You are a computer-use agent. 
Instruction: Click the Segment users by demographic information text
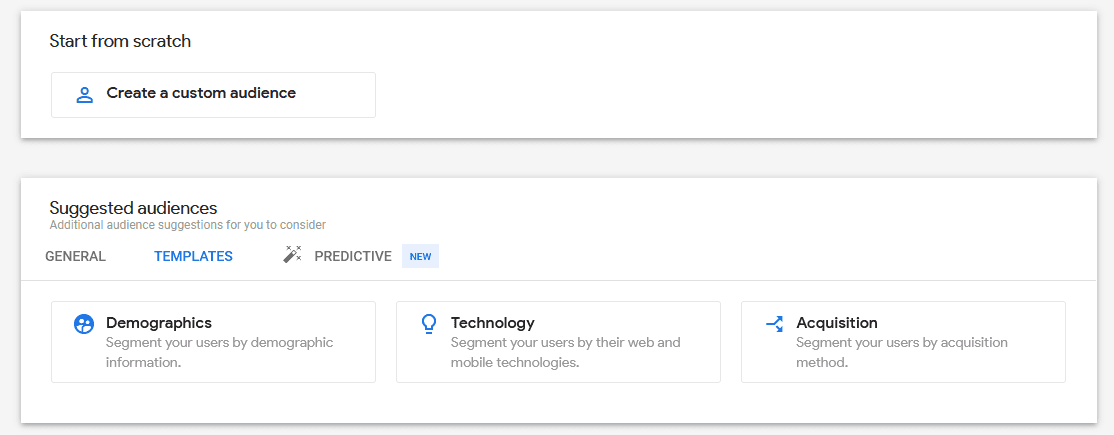click(220, 353)
